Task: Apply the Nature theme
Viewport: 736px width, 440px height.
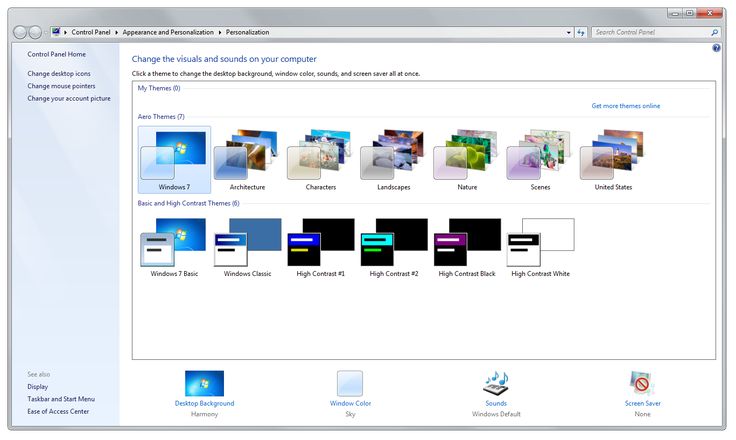Action: click(x=467, y=160)
